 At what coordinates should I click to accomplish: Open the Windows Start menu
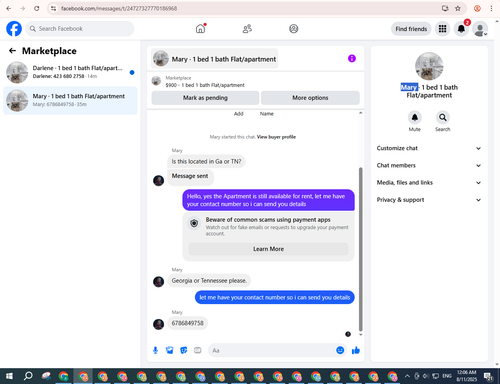coord(9,376)
